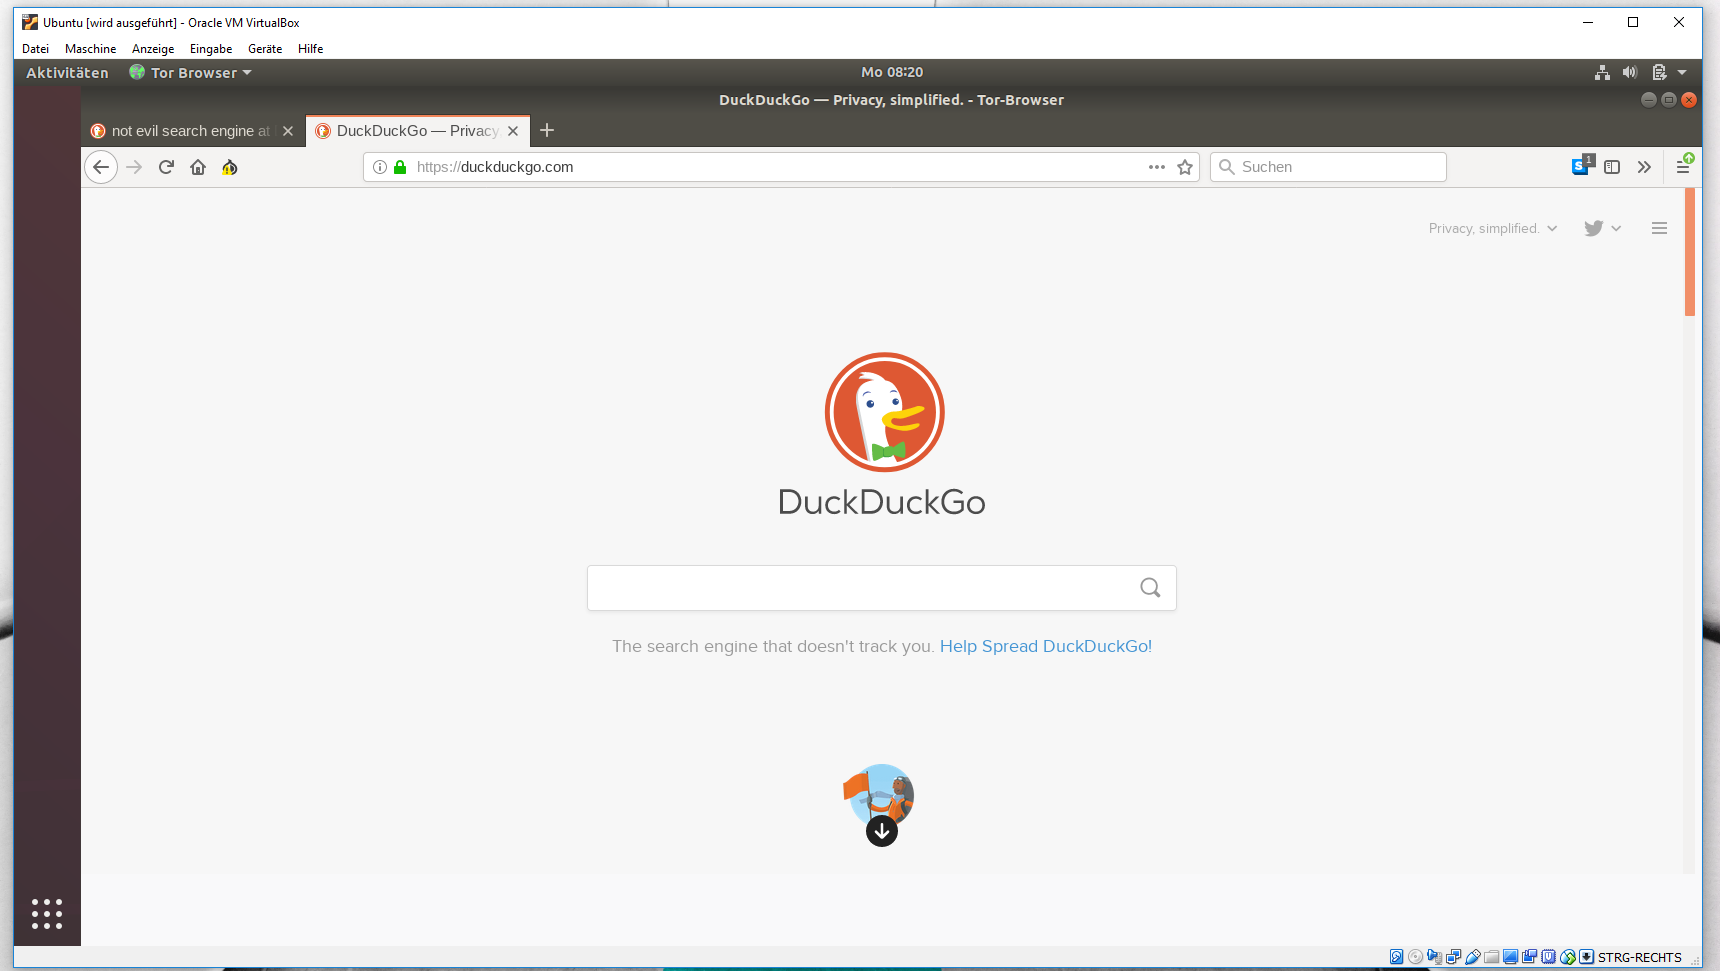Focus the Suchen search field
Screen dimensions: 1720x971
1328,167
